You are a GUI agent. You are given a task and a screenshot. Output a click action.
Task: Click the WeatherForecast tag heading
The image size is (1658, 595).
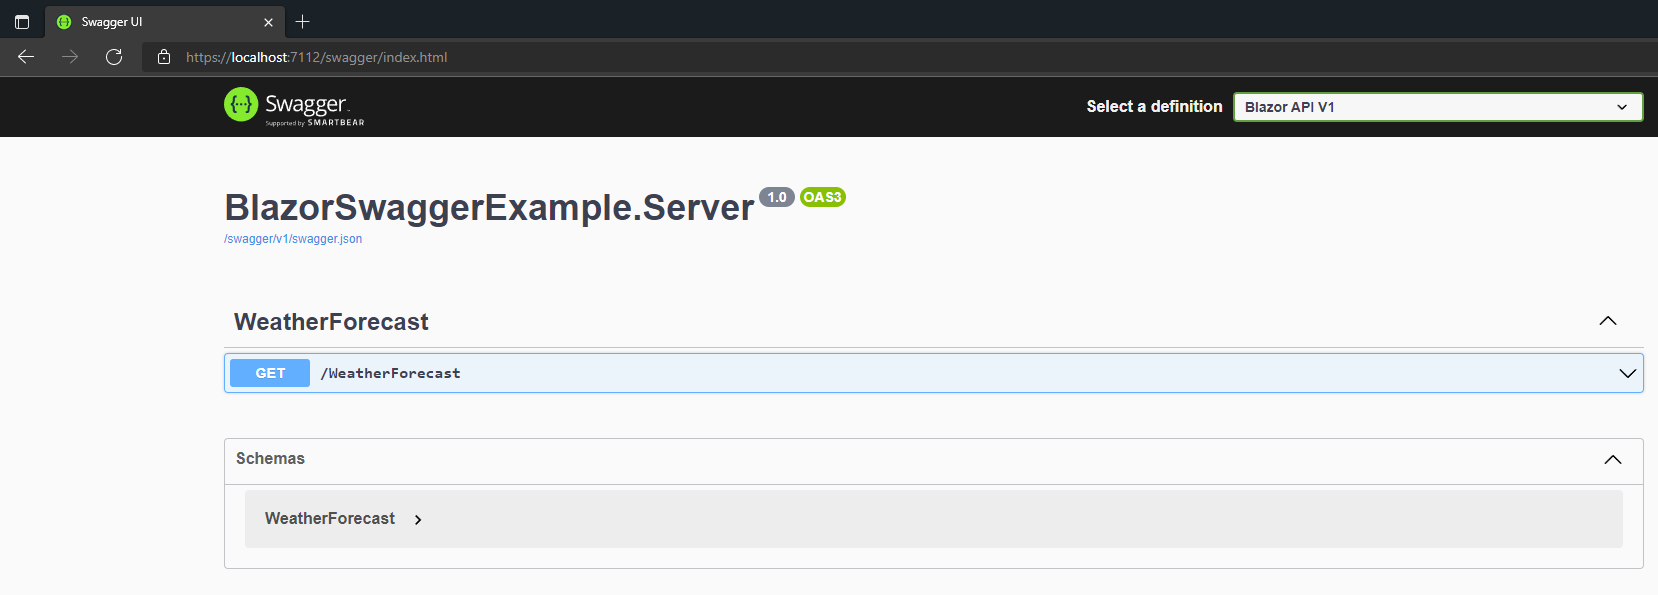331,322
